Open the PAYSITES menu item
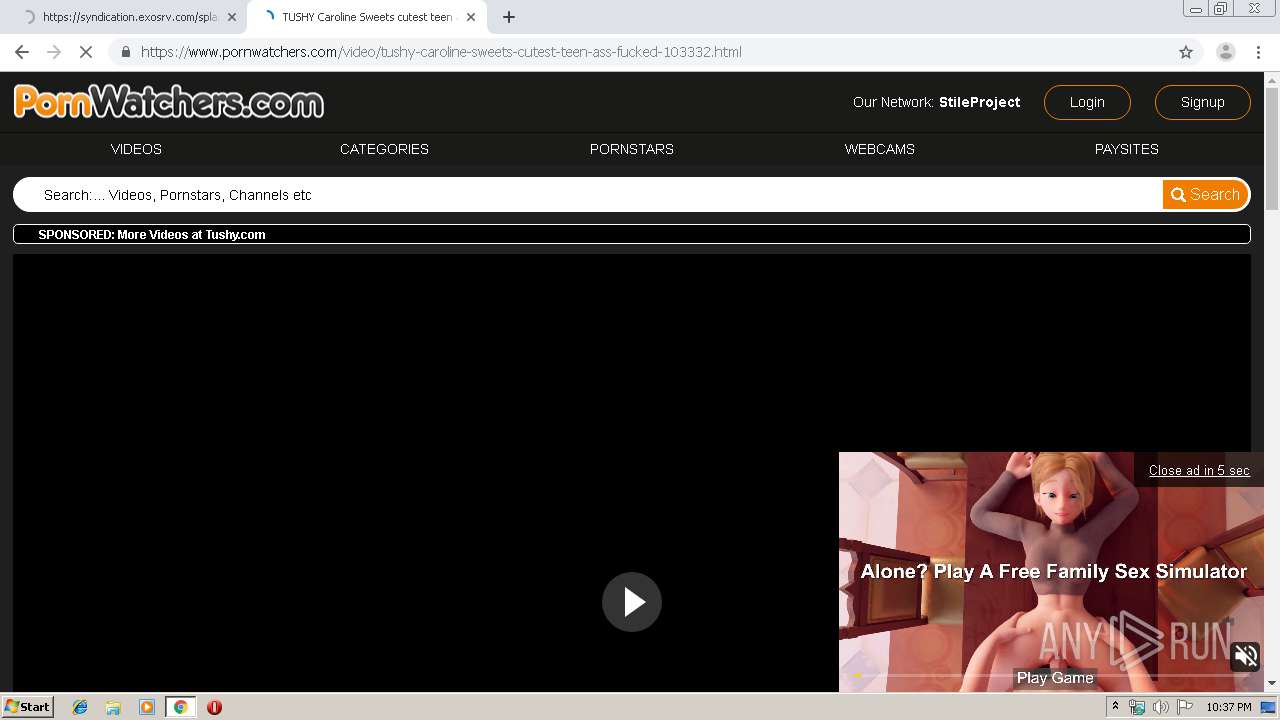This screenshot has height=720, width=1280. click(1127, 149)
